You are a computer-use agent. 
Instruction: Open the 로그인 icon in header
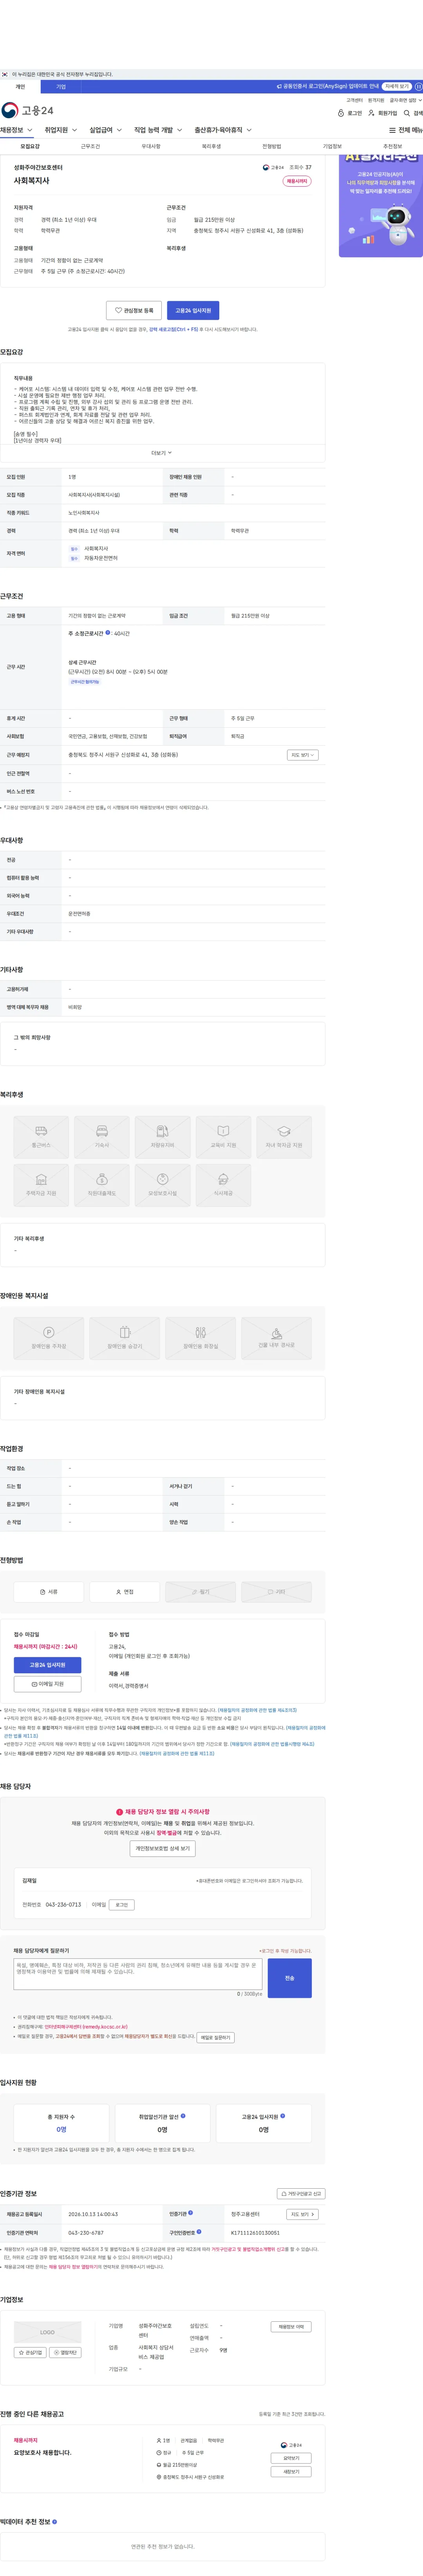click(x=341, y=113)
